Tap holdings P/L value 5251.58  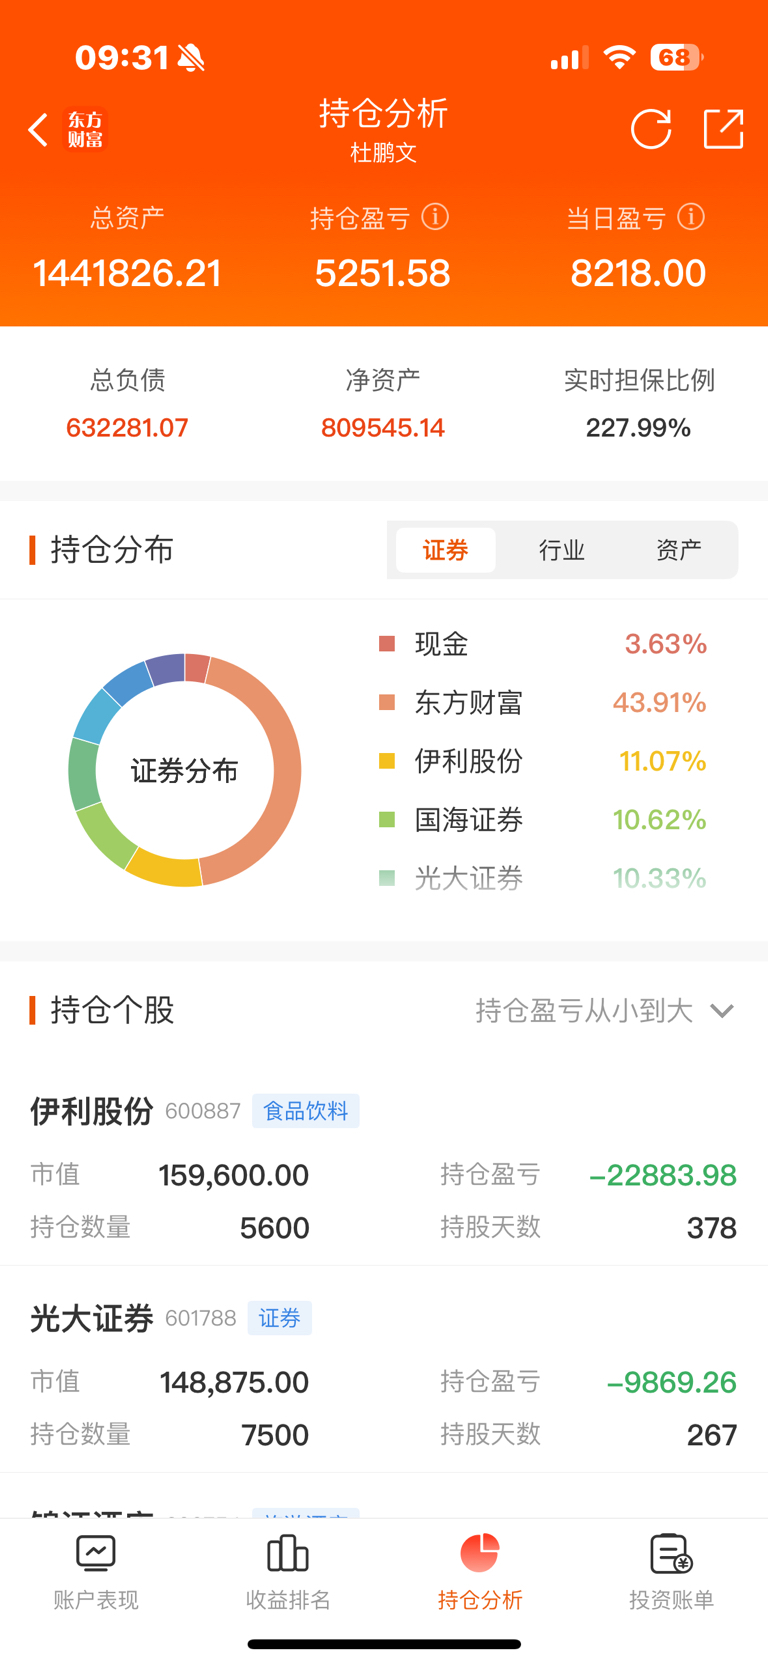383,273
